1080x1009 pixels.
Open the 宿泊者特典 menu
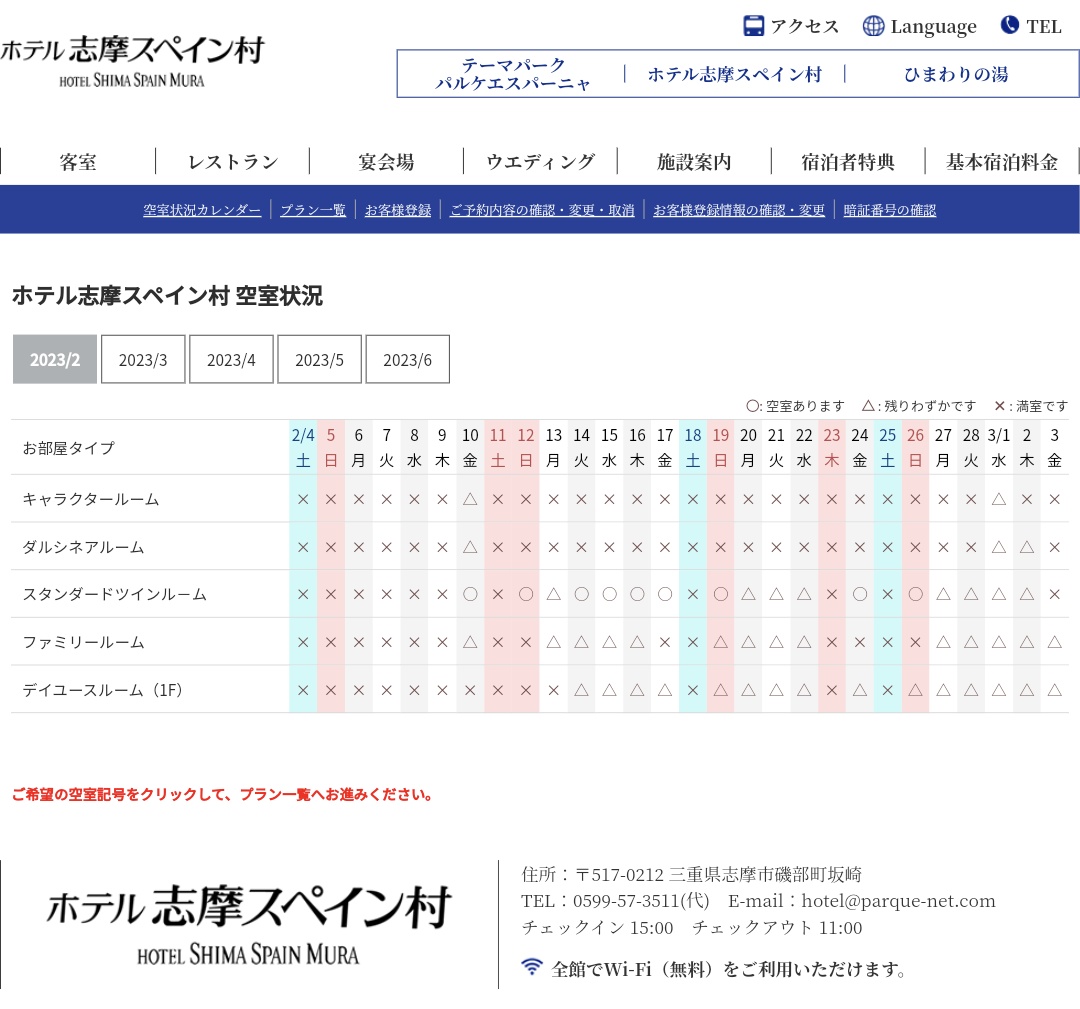pyautogui.click(x=848, y=162)
